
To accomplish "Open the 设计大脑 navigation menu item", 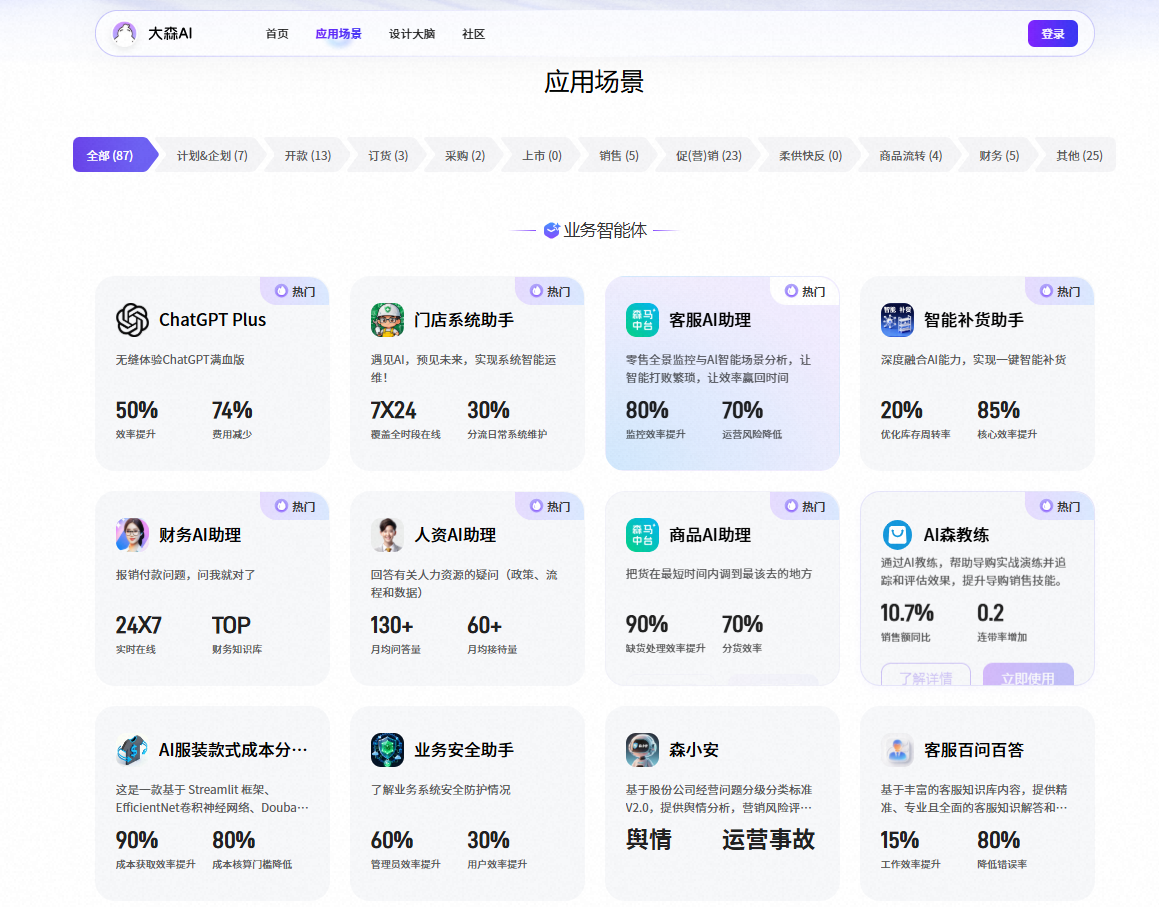I will click(x=412, y=34).
